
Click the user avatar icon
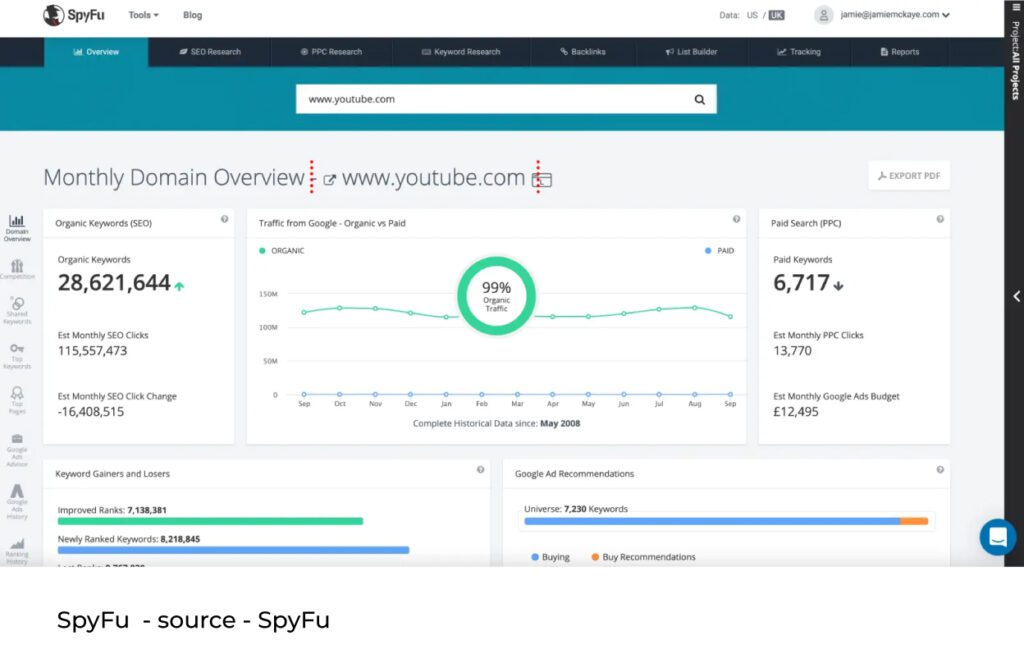824,14
